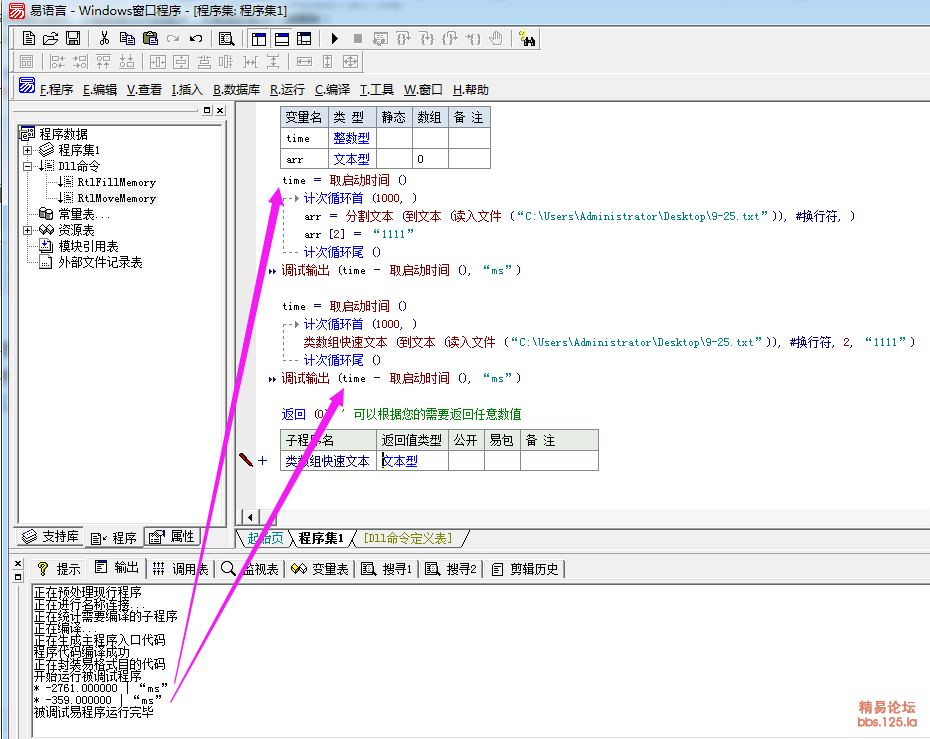Click the same-width sizing icon
Image resolution: width=930 pixels, height=739 pixels.
(x=304, y=62)
